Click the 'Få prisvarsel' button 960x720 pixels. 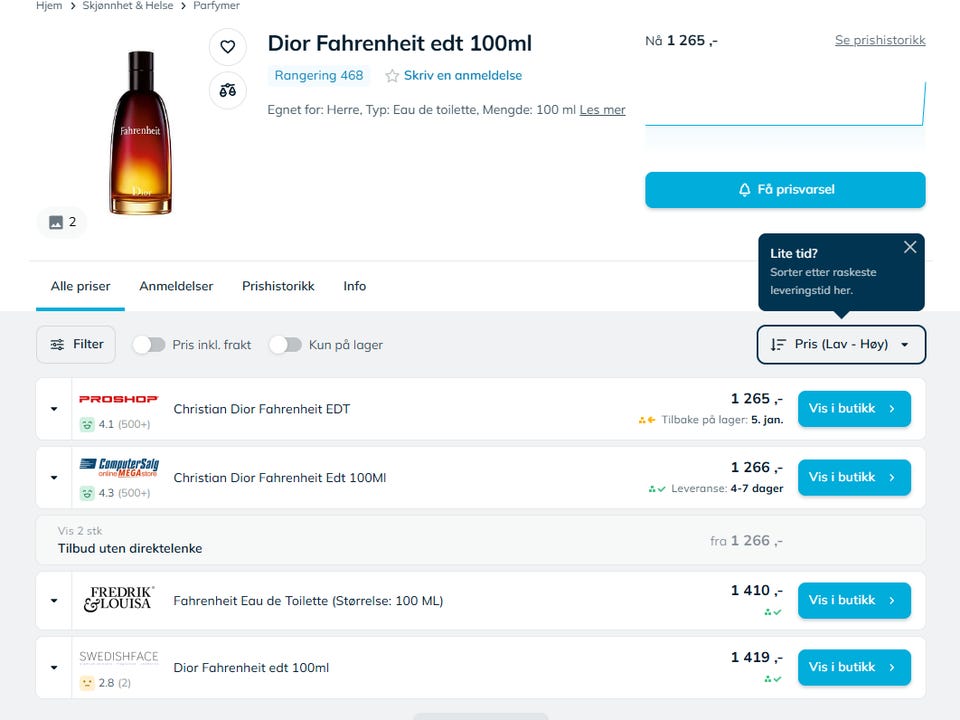785,190
